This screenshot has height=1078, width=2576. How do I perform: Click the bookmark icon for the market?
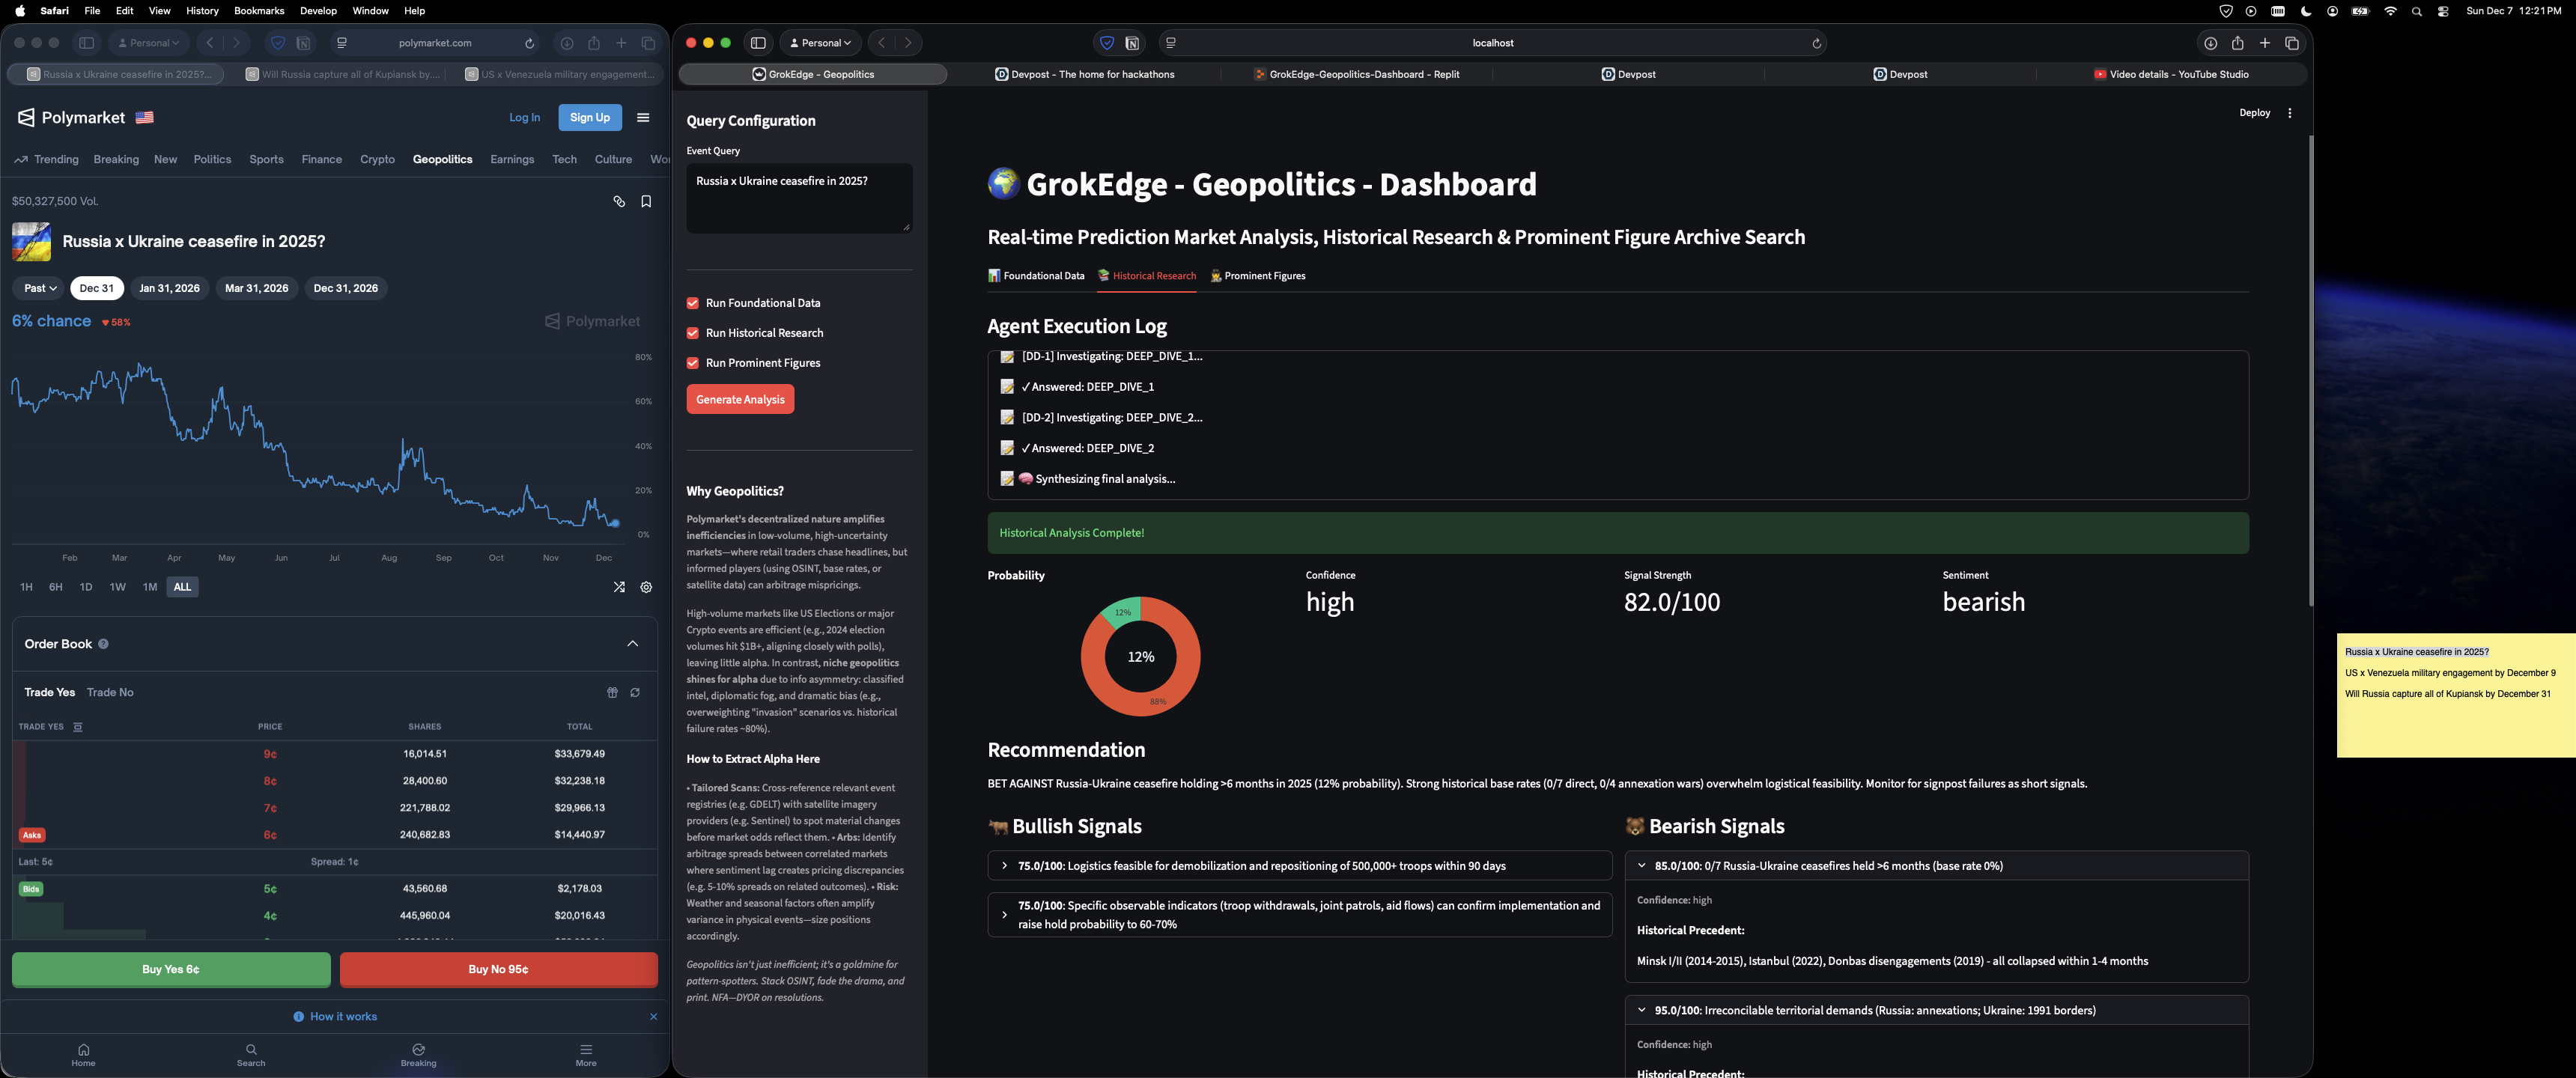pyautogui.click(x=646, y=201)
